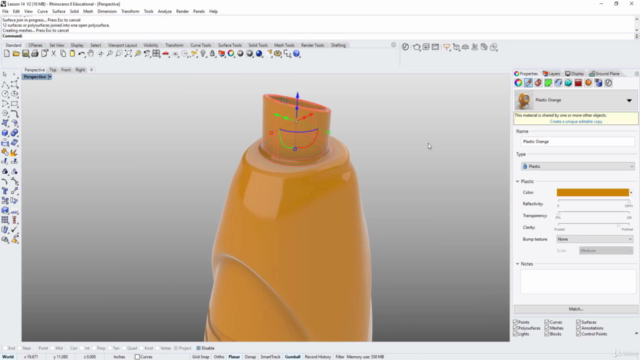The image size is (640, 360).
Task: Click the four-viewport grid layout icon
Action: [156, 53]
